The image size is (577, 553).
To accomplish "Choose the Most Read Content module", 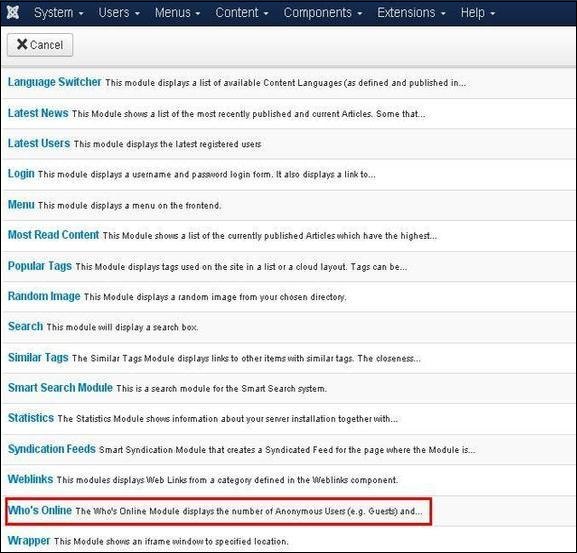I will point(53,235).
